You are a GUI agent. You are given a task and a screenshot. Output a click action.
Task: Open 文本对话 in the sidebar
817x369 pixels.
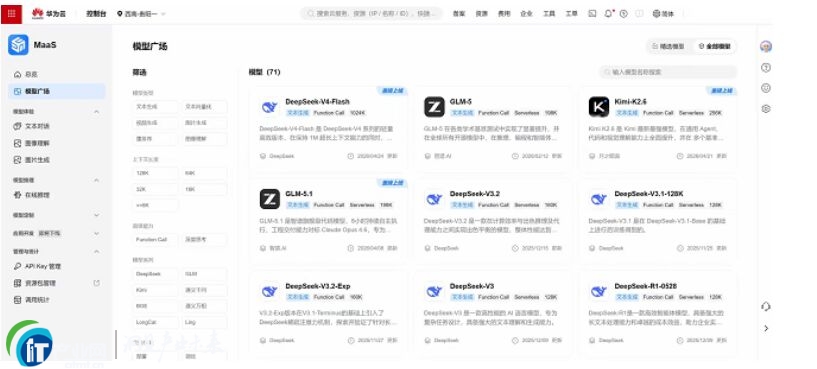32,126
